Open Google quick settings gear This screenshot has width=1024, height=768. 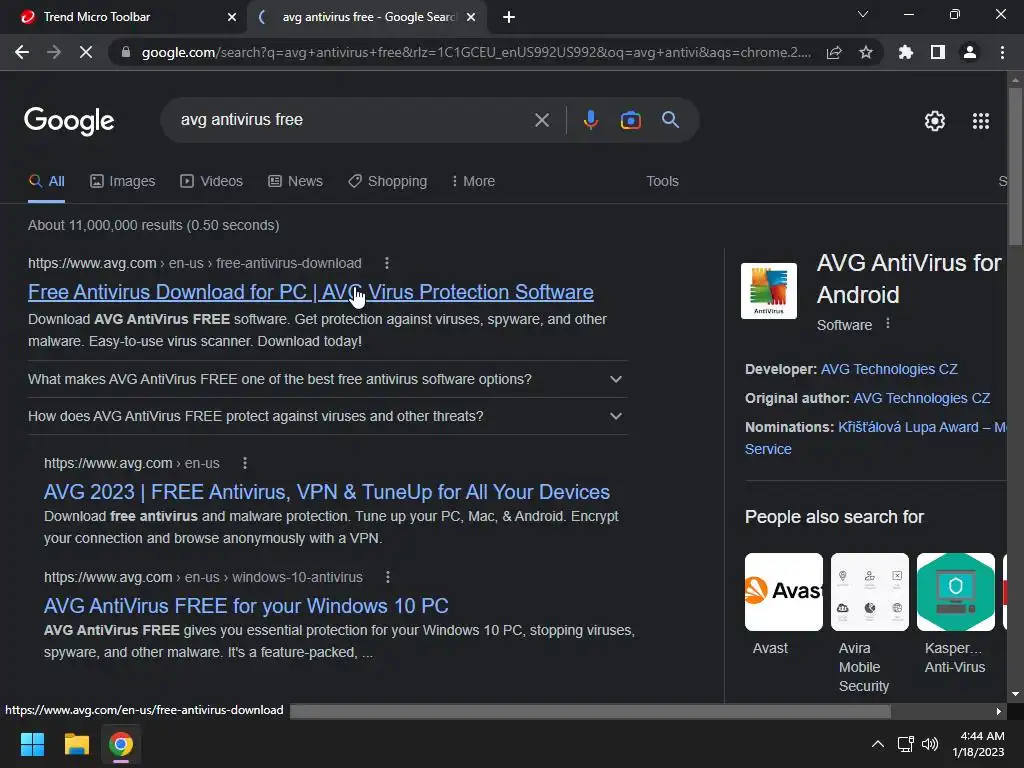(x=935, y=121)
